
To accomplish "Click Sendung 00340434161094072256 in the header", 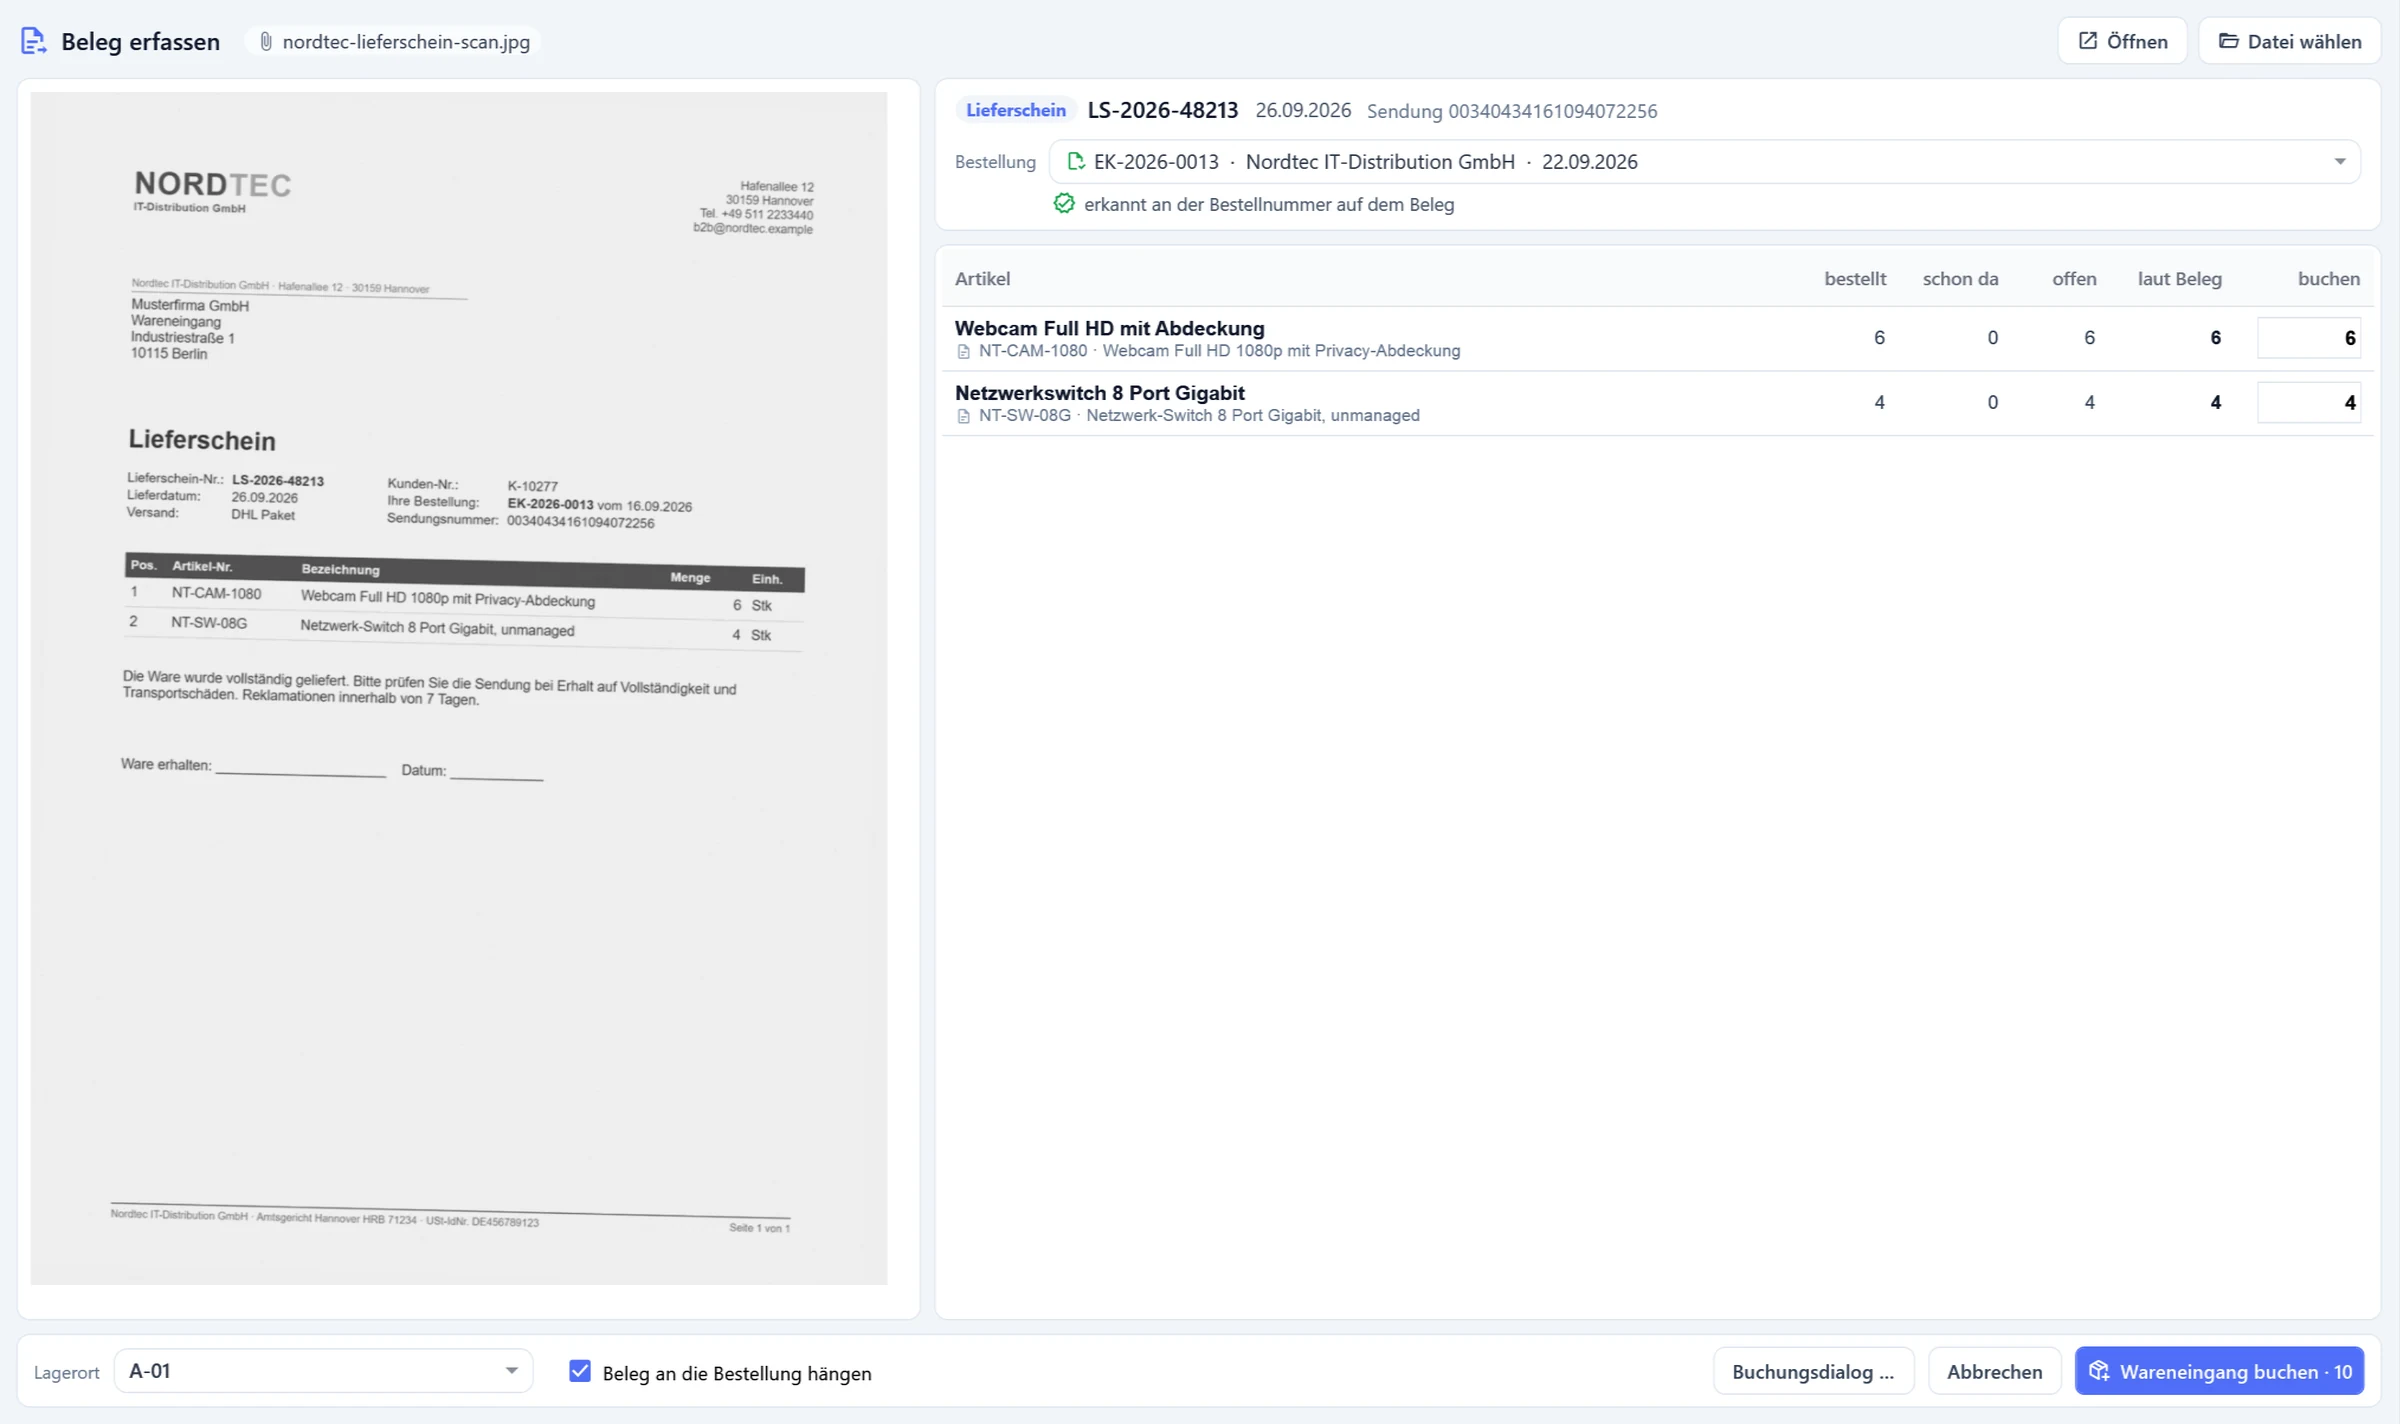I will tap(1512, 111).
